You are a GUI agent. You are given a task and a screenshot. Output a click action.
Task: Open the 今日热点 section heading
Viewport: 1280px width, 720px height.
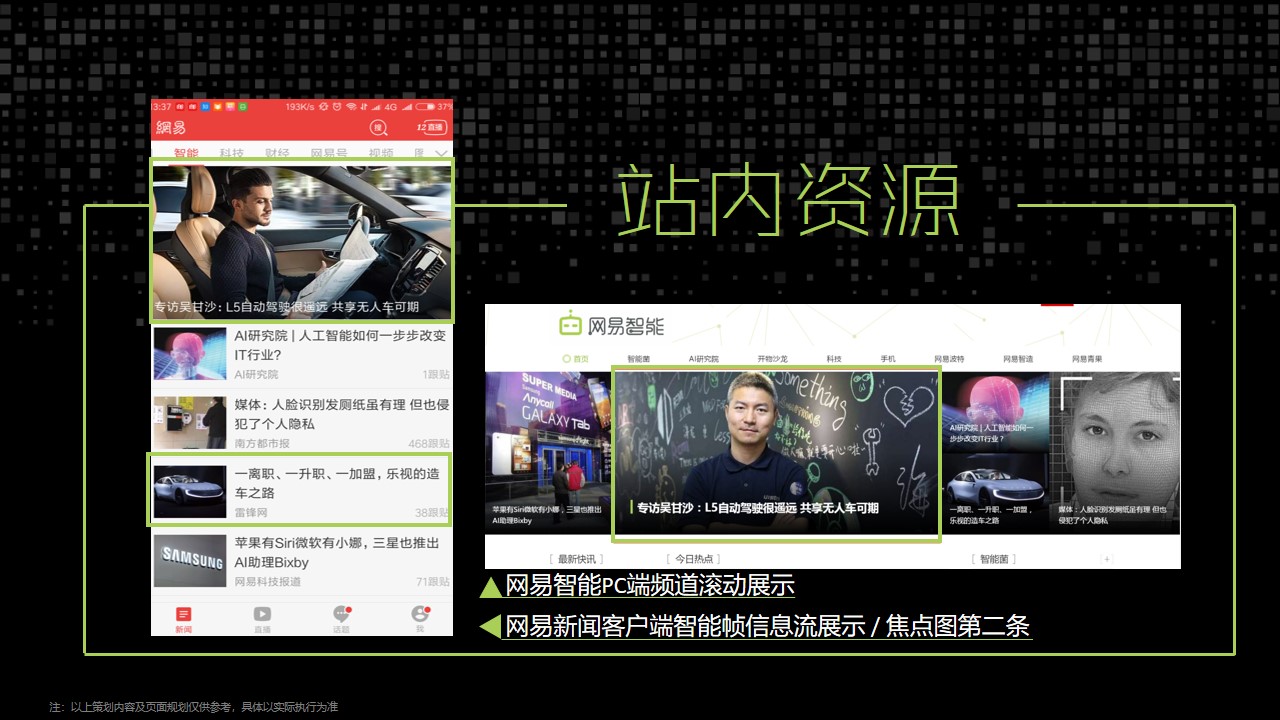694,559
